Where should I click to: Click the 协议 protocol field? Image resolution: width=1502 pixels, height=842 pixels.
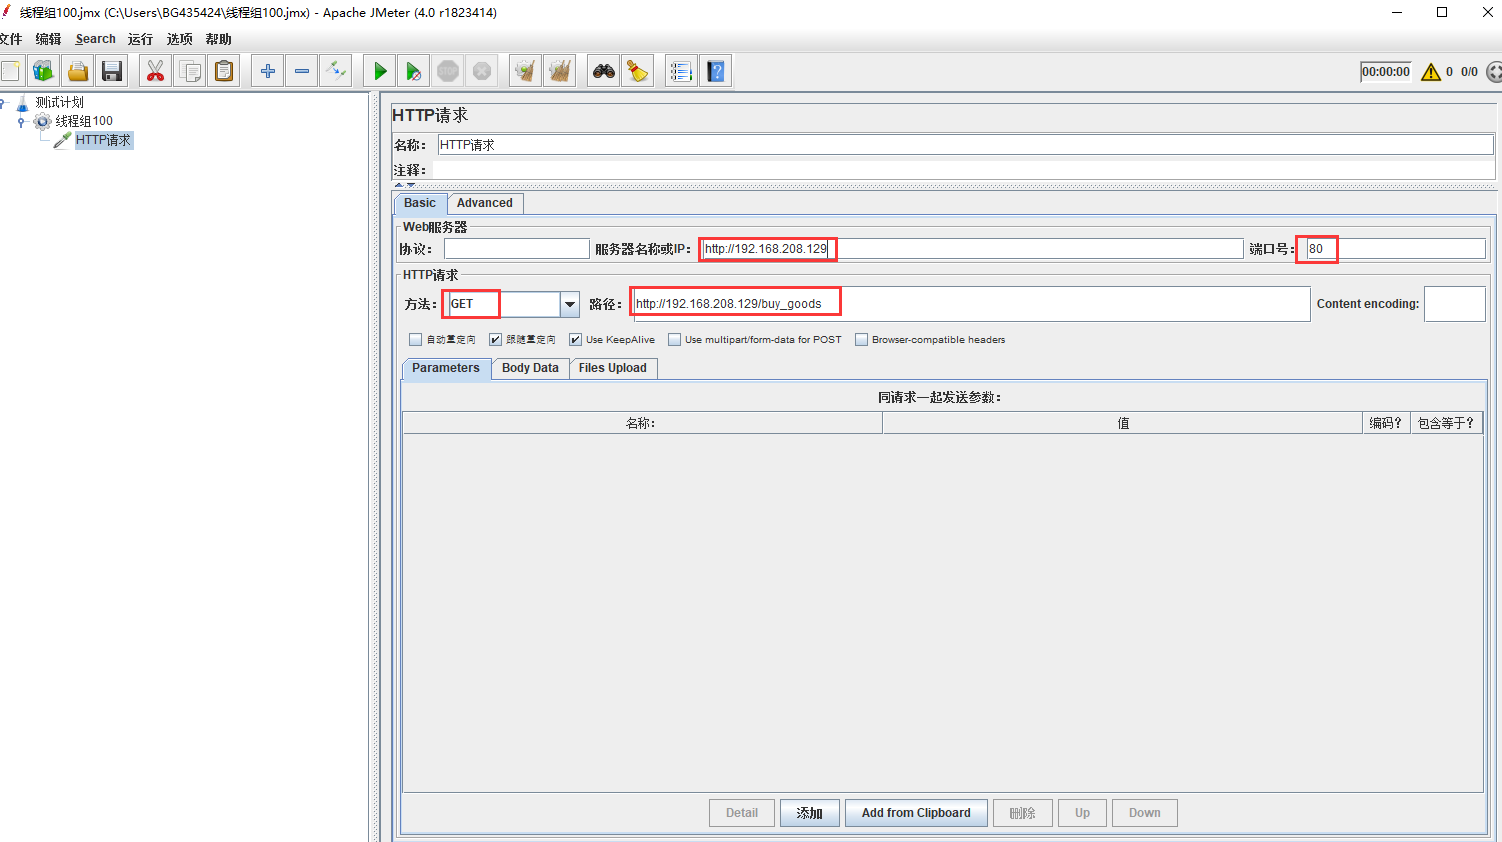pyautogui.click(x=517, y=249)
